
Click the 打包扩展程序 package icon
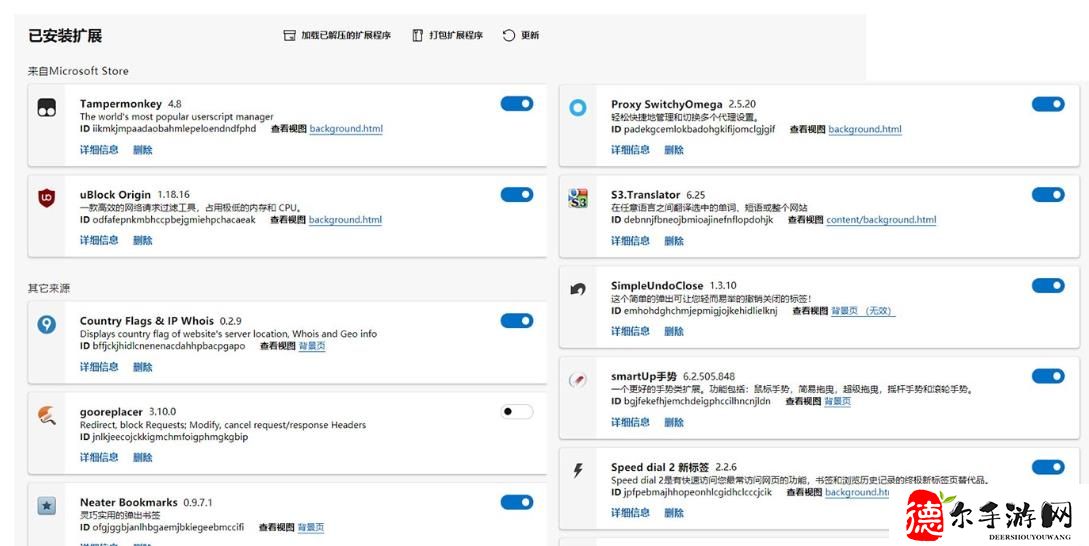417,35
